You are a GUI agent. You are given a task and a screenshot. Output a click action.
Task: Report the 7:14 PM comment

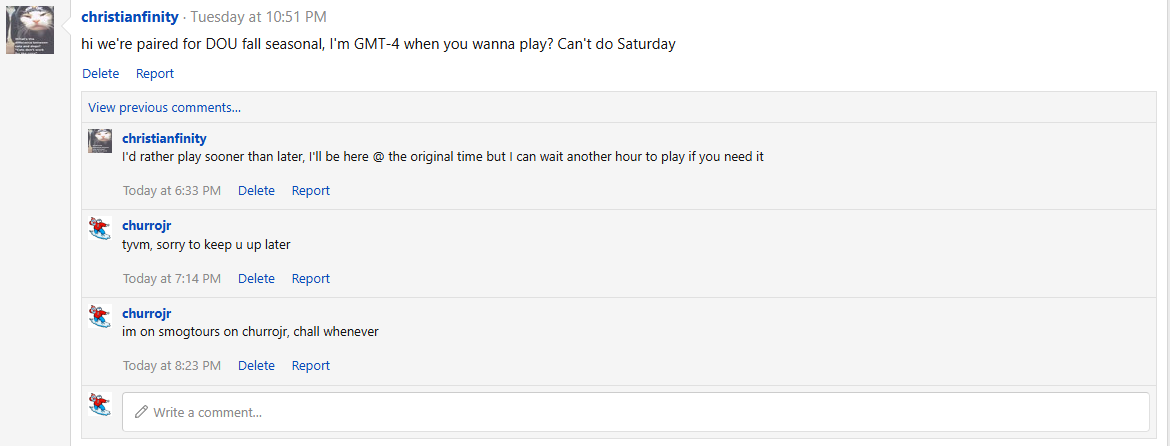coord(310,278)
